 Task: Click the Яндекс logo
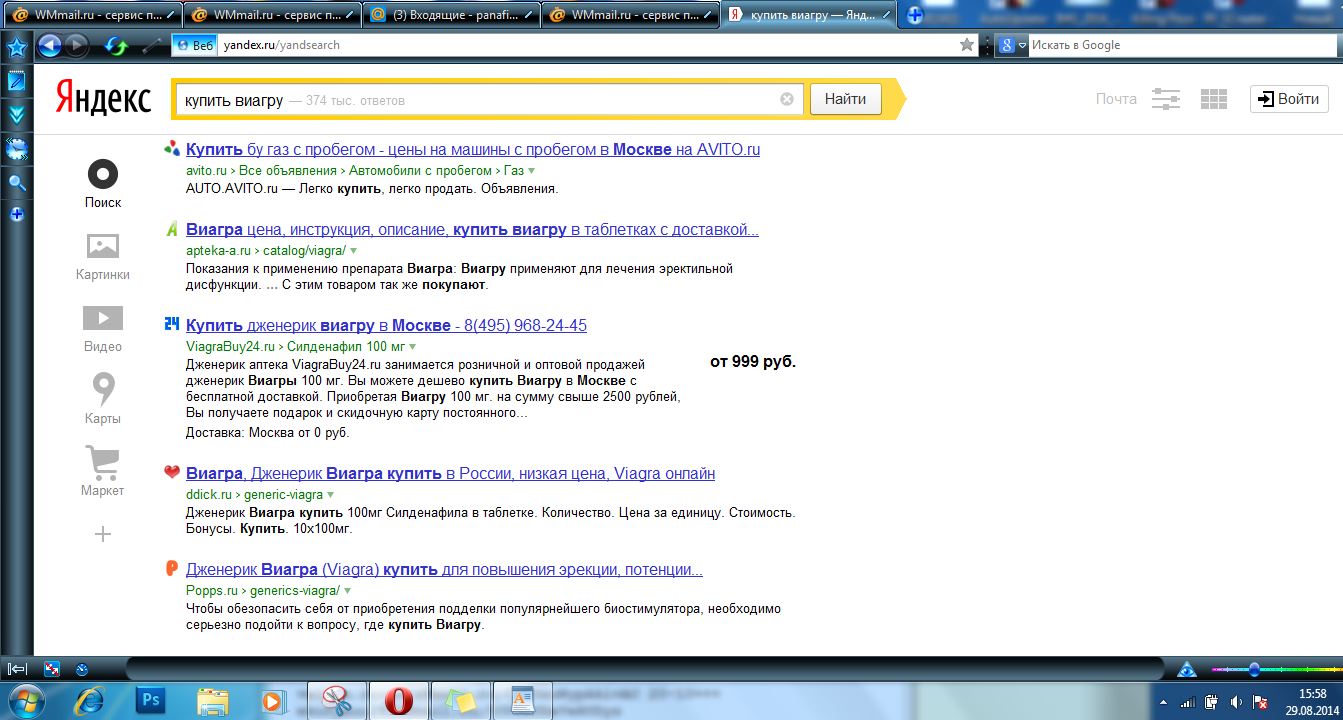[102, 99]
